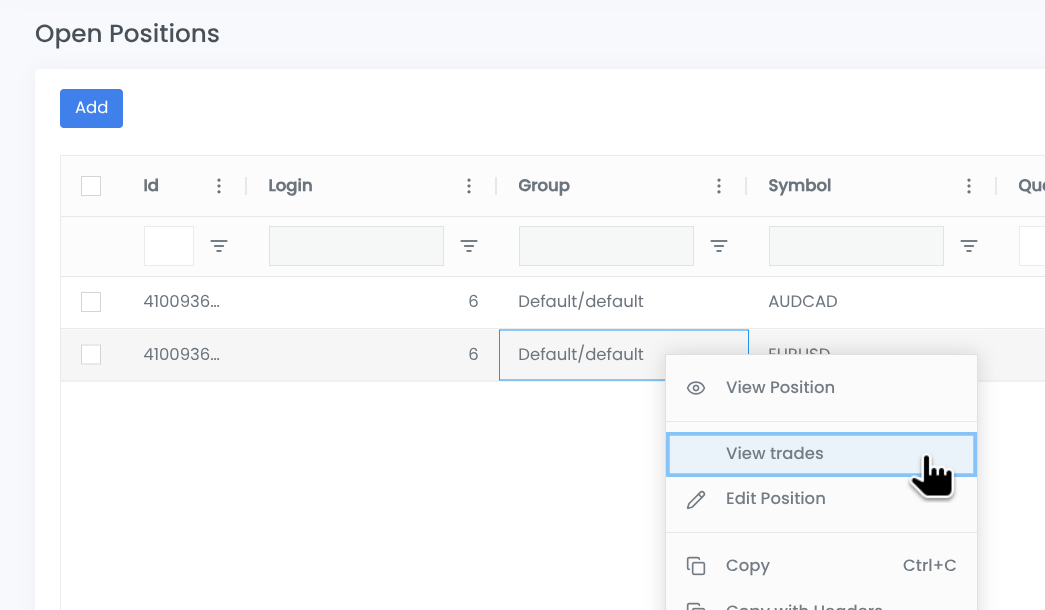
Task: Click the Group filter input box
Action: [606, 246]
